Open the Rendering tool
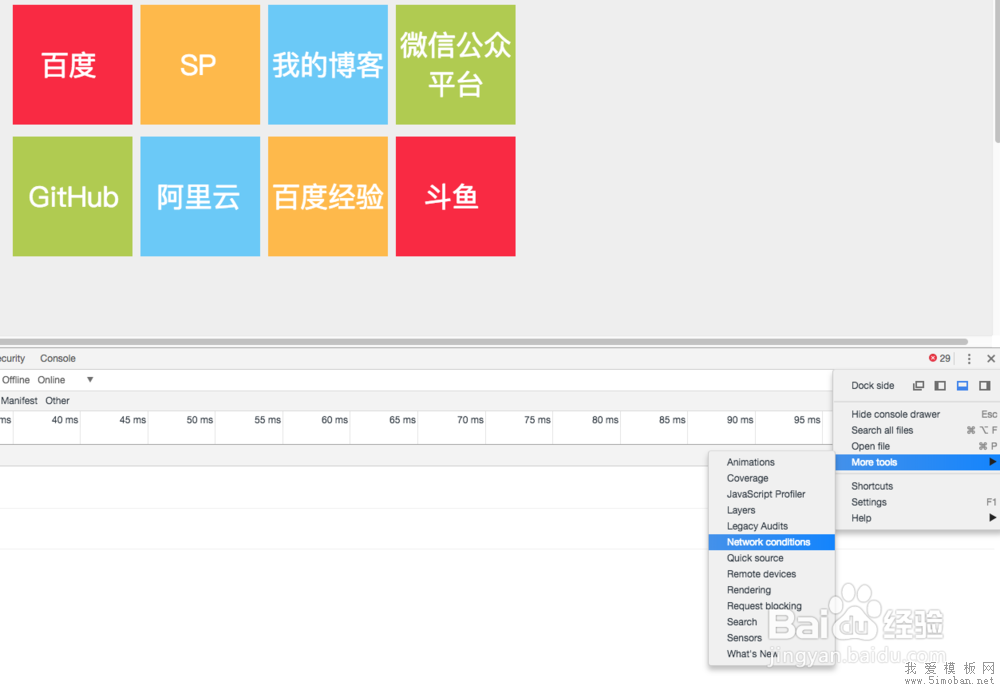This screenshot has height=690, width=1000. pos(772,590)
